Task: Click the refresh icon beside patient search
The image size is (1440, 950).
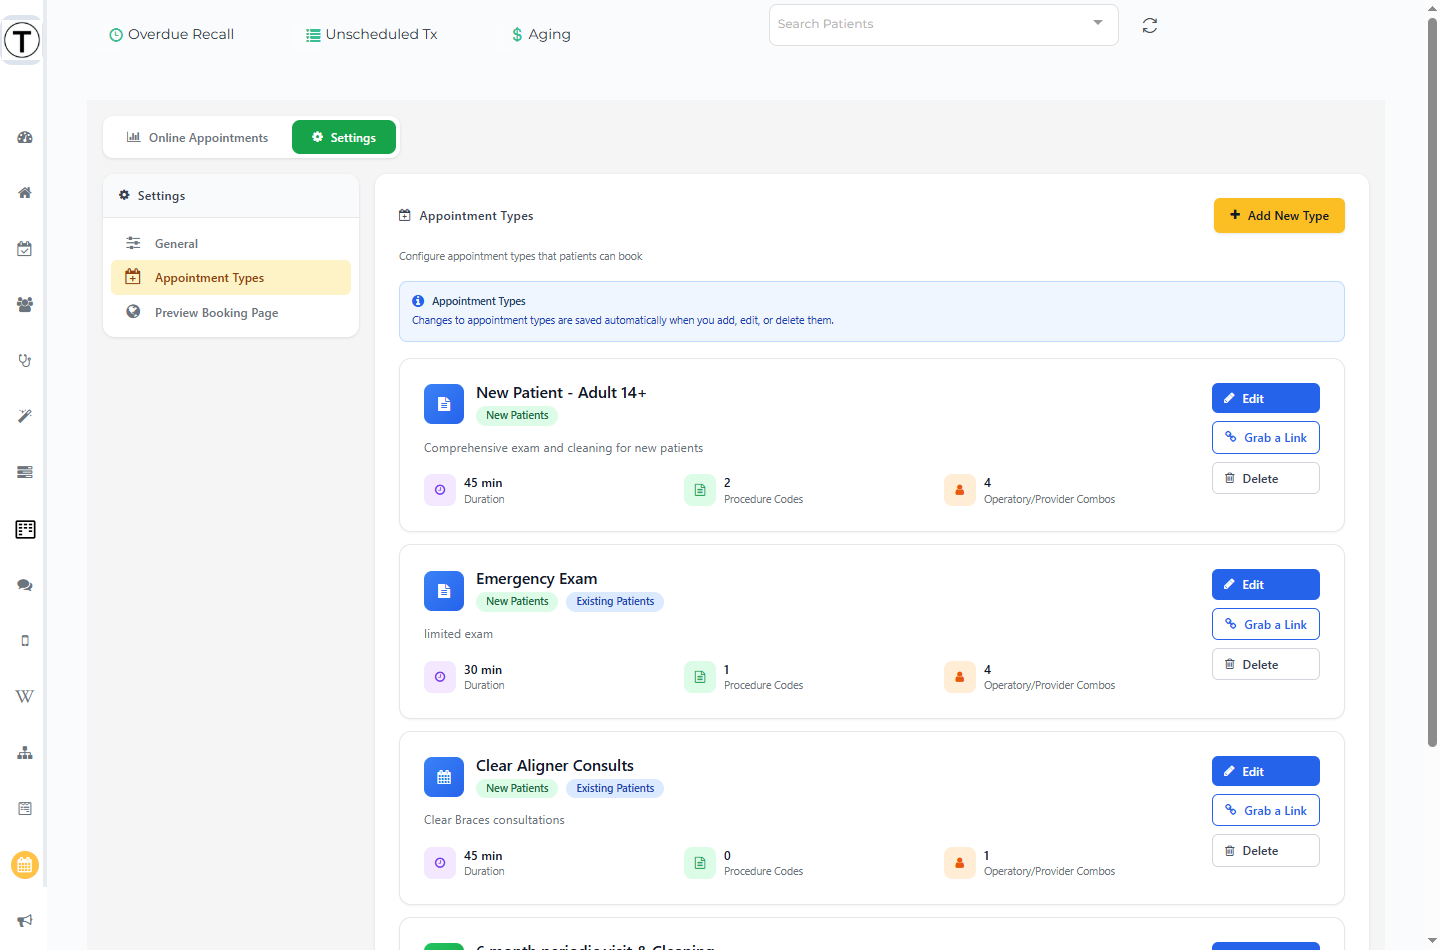Action: (x=1150, y=25)
